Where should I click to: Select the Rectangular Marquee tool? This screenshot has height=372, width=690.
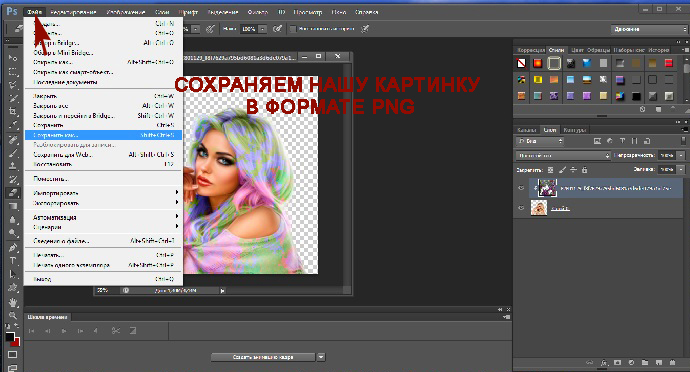pyautogui.click(x=13, y=71)
